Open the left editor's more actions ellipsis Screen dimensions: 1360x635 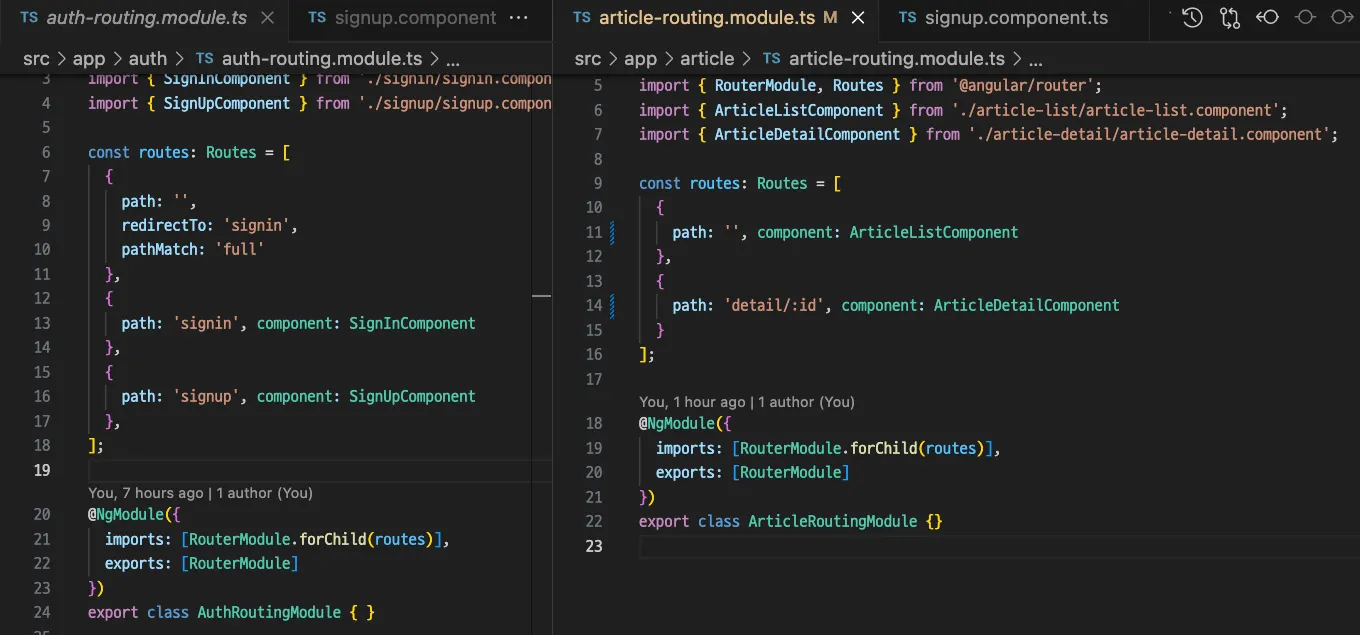519,18
